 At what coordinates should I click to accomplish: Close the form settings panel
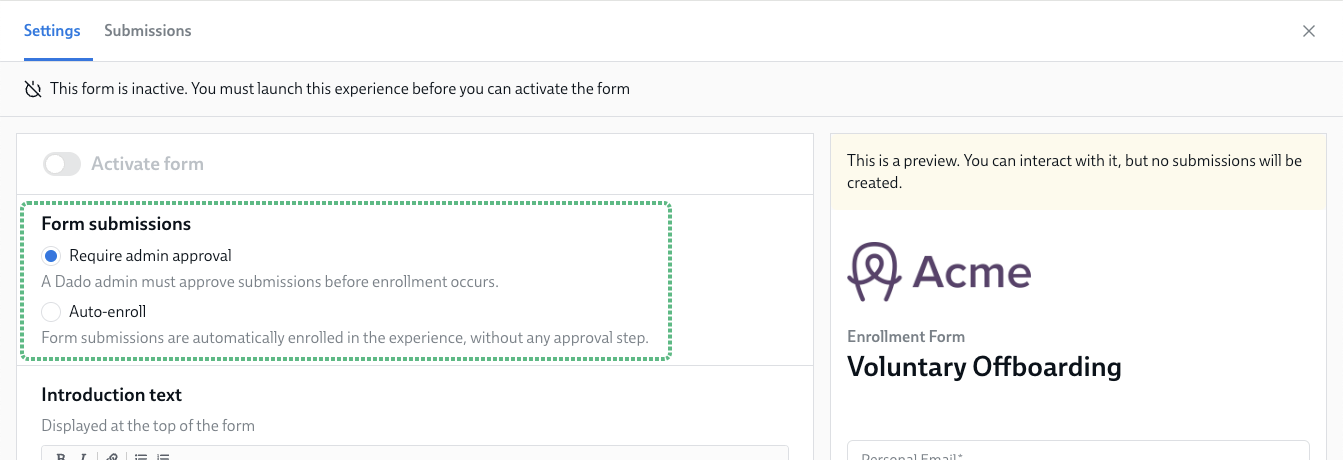pyautogui.click(x=1308, y=31)
